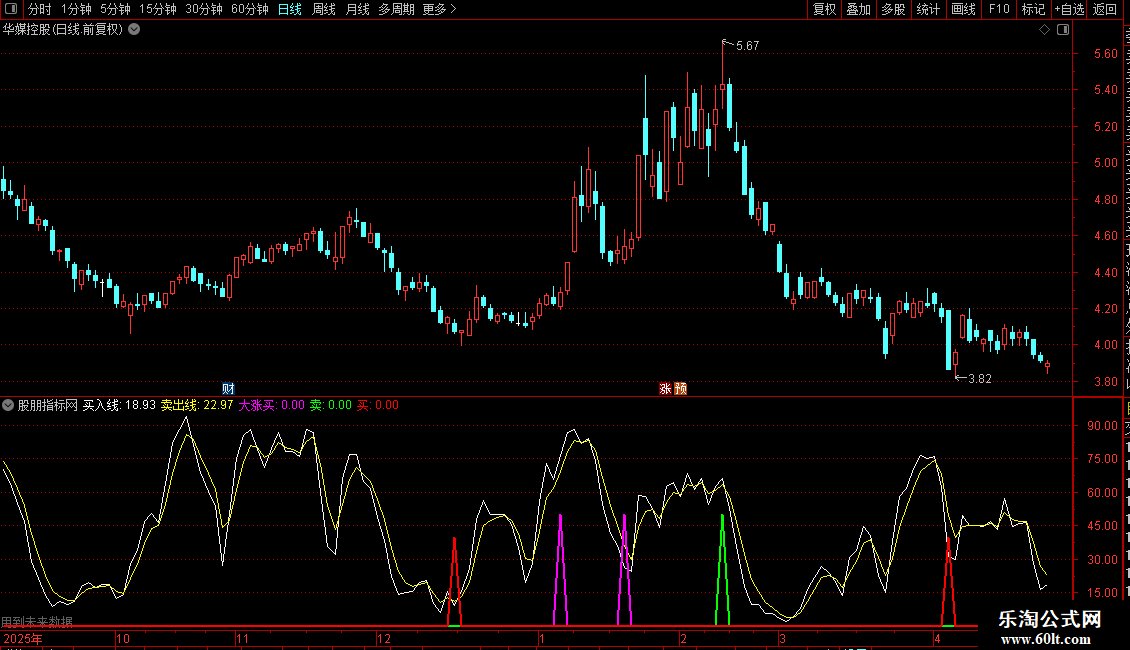The width and height of the screenshot is (1130, 650).
Task: Open dropdown beside 华媒控股 chart title
Action: pyautogui.click(x=134, y=30)
